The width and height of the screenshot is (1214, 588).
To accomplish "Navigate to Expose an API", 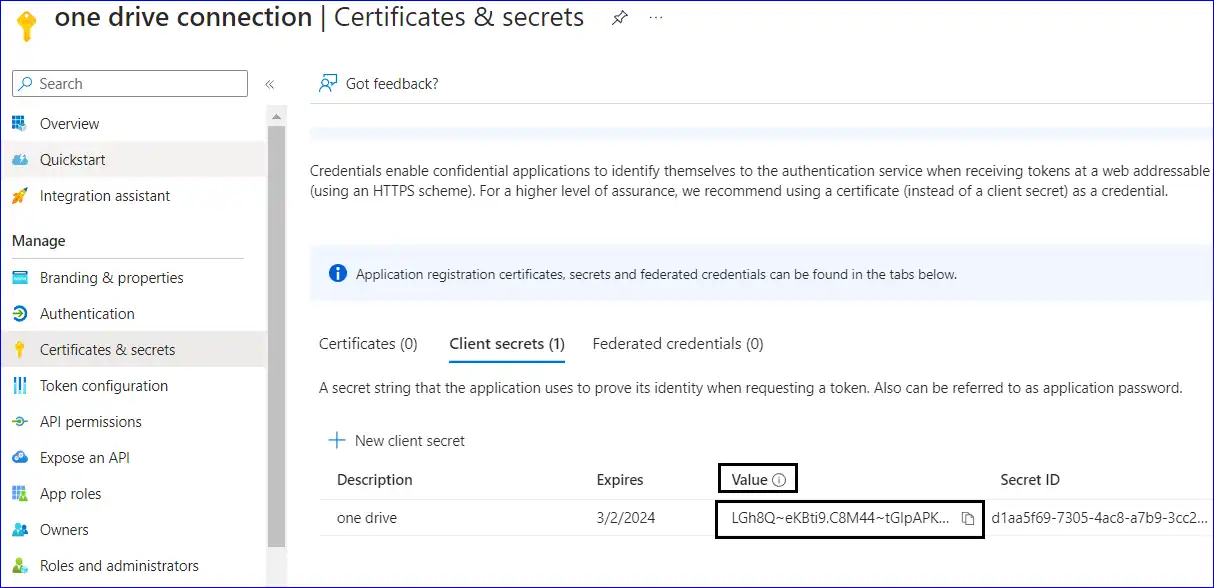I will point(84,458).
